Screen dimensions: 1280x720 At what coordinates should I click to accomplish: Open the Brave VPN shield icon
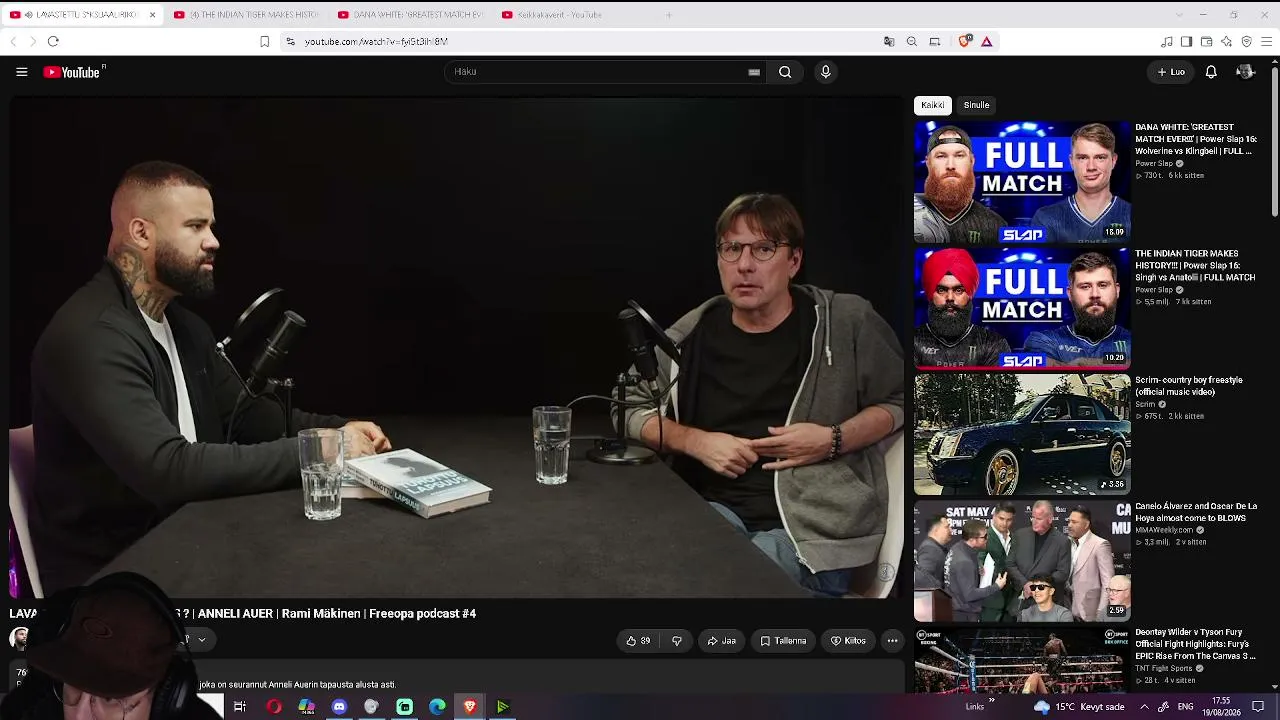(1246, 41)
